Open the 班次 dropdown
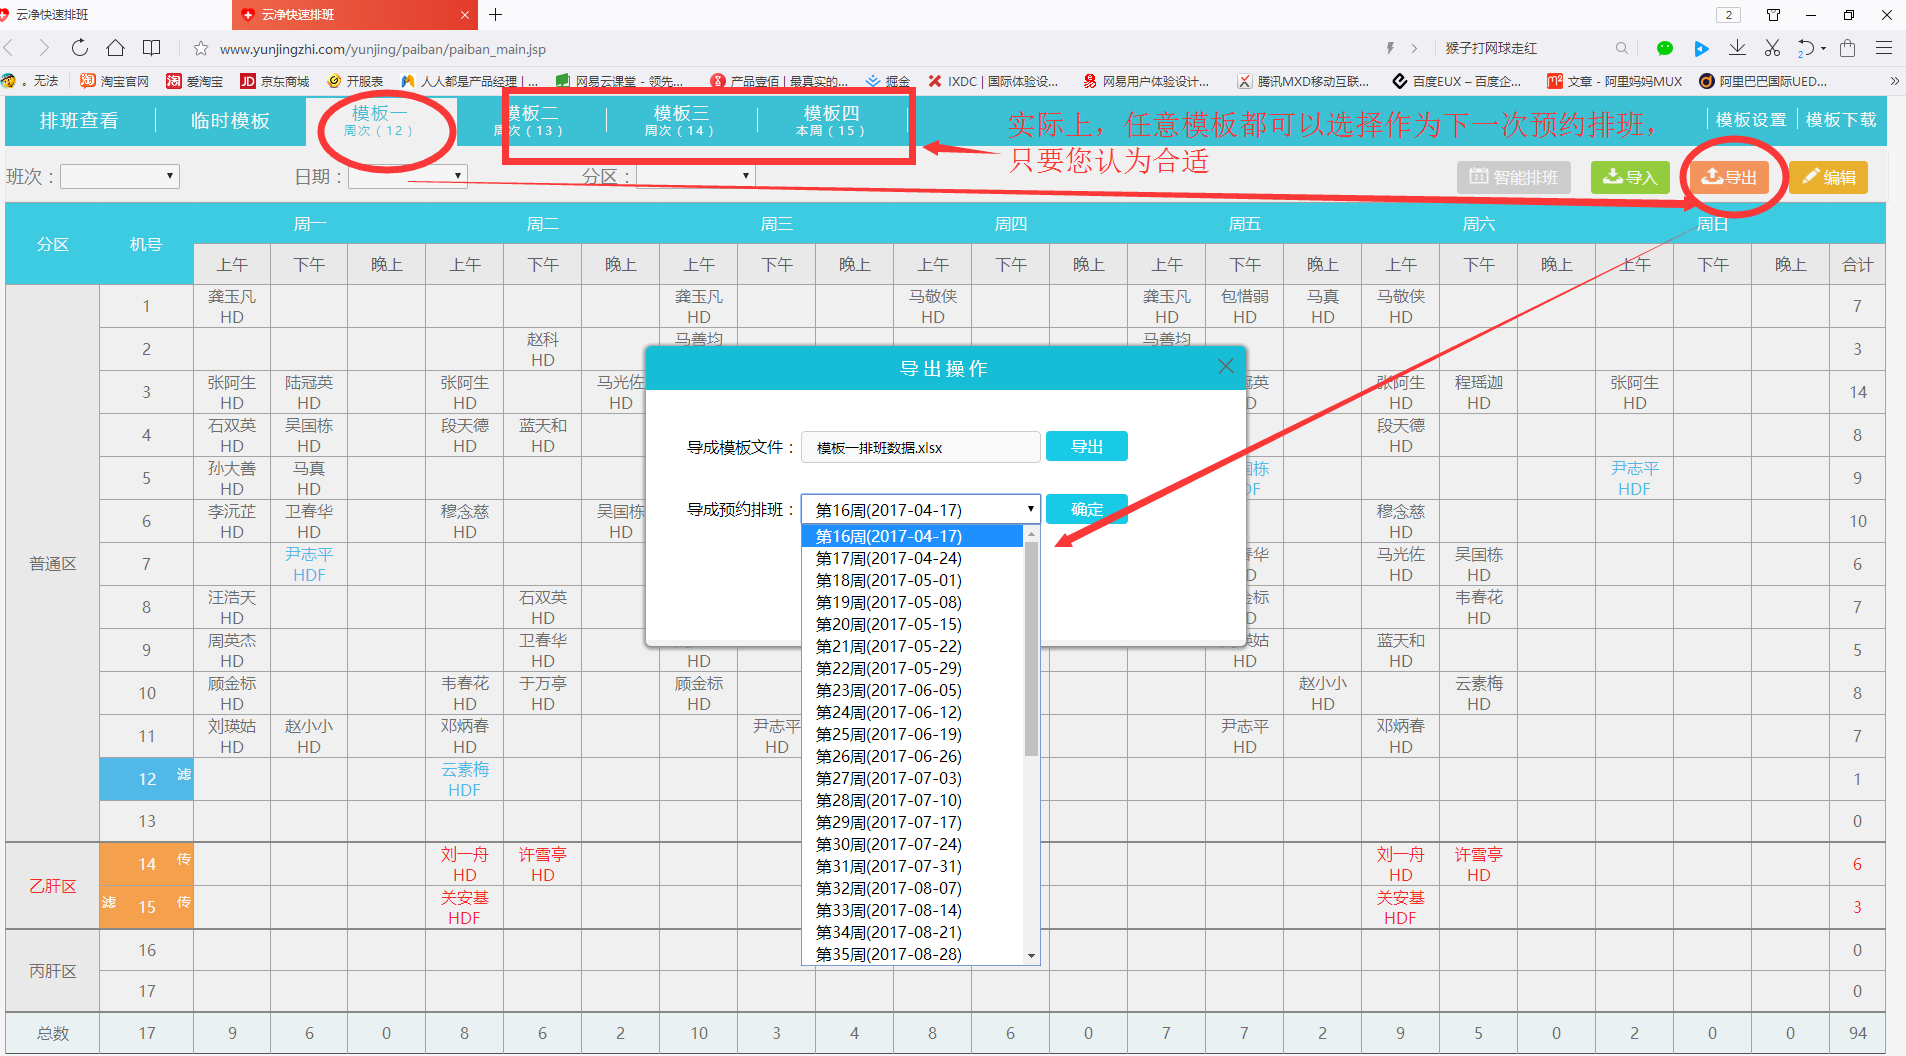 120,177
